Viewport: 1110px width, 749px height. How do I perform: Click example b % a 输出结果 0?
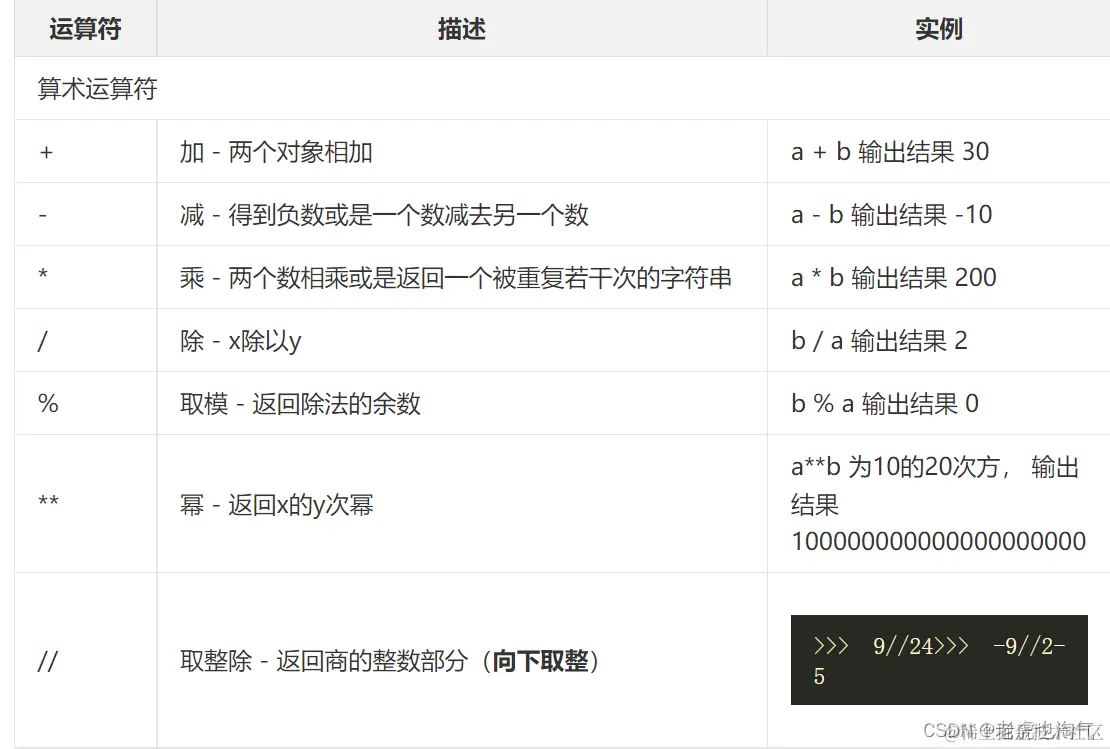(884, 404)
